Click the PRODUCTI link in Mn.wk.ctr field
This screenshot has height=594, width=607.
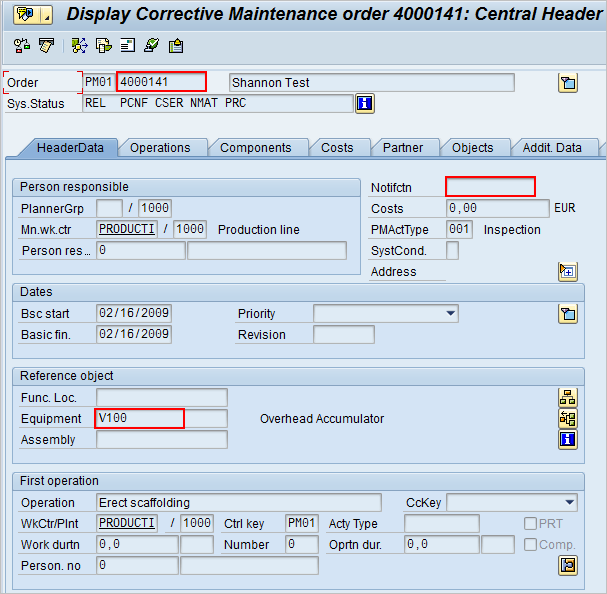click(127, 229)
